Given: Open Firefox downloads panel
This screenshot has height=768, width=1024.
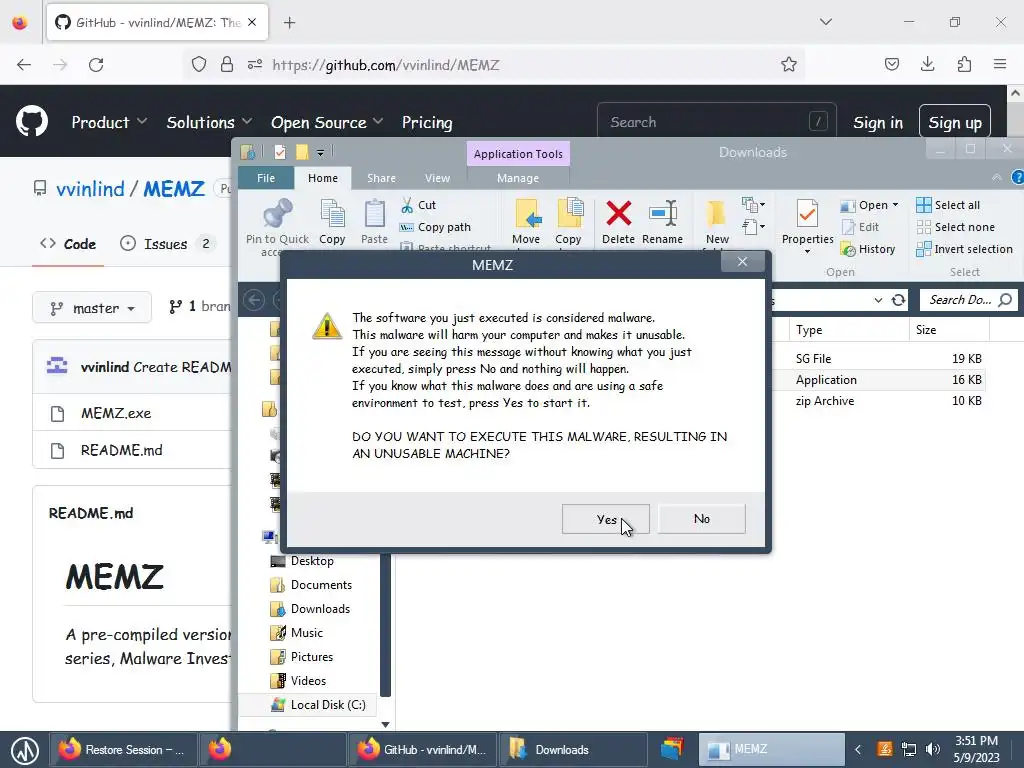Looking at the screenshot, I should (x=927, y=64).
